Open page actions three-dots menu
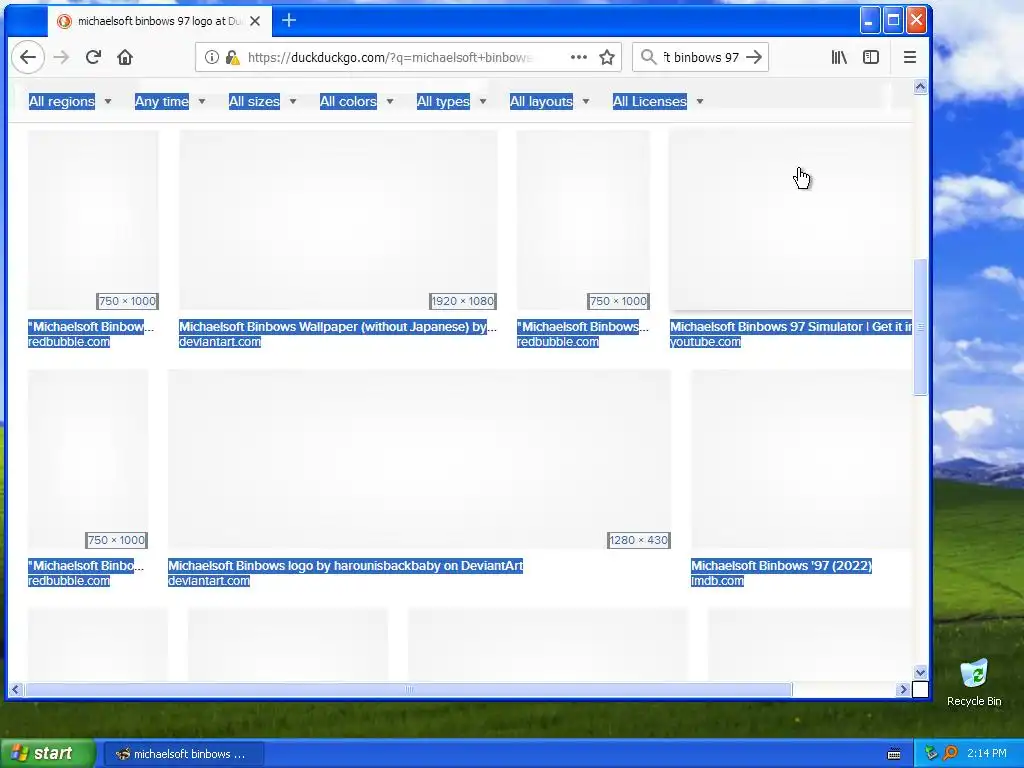This screenshot has height=768, width=1024. [579, 57]
